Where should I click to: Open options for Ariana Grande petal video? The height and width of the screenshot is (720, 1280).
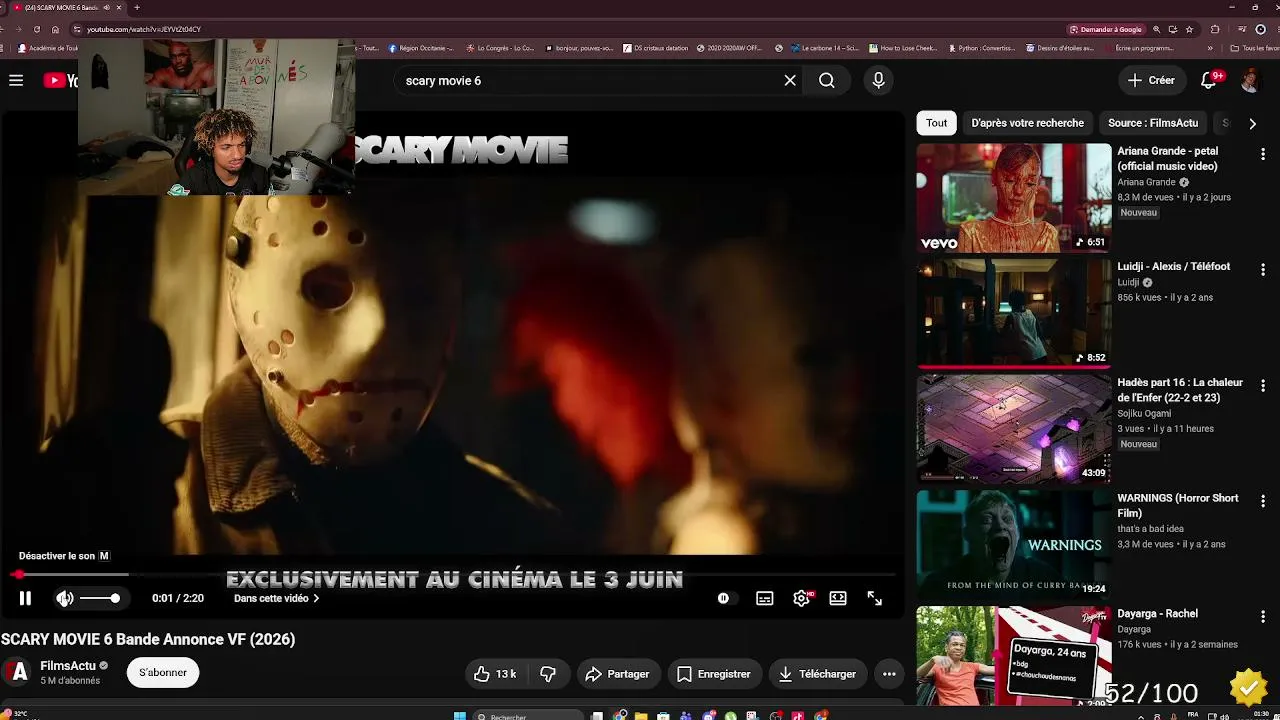point(1263,154)
